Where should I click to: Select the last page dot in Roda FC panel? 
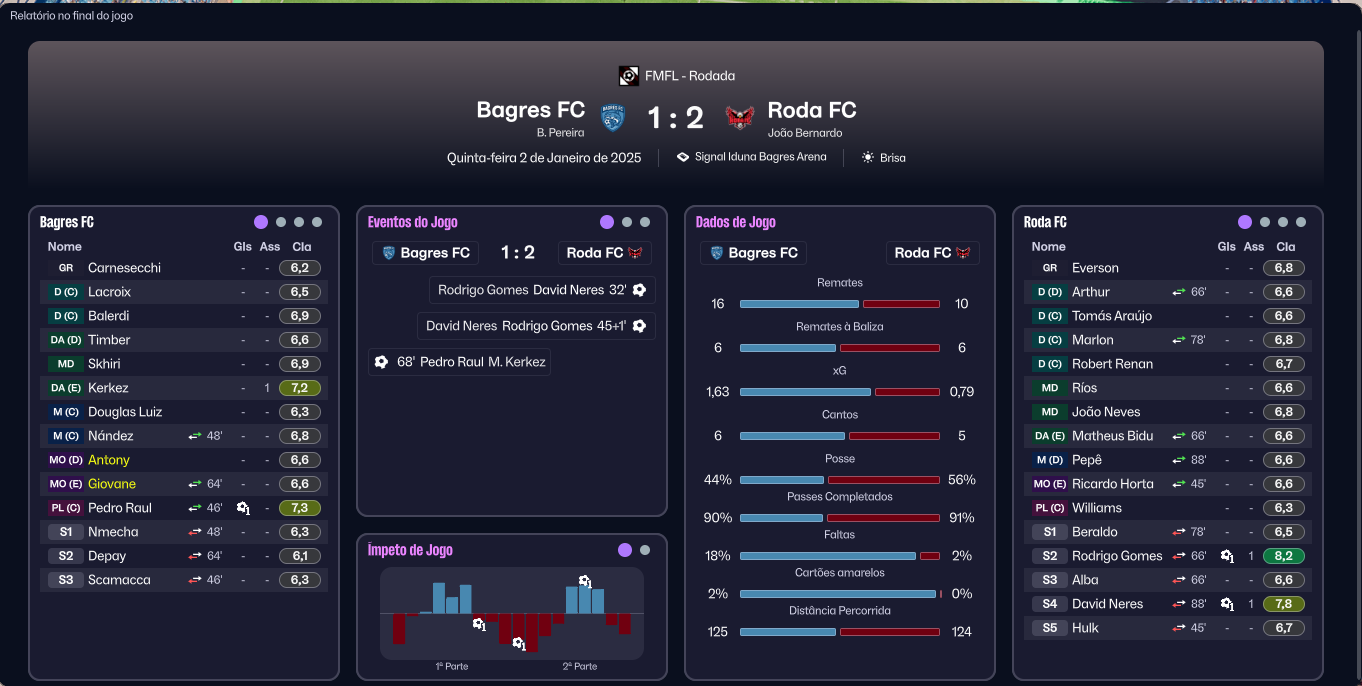(x=1301, y=222)
